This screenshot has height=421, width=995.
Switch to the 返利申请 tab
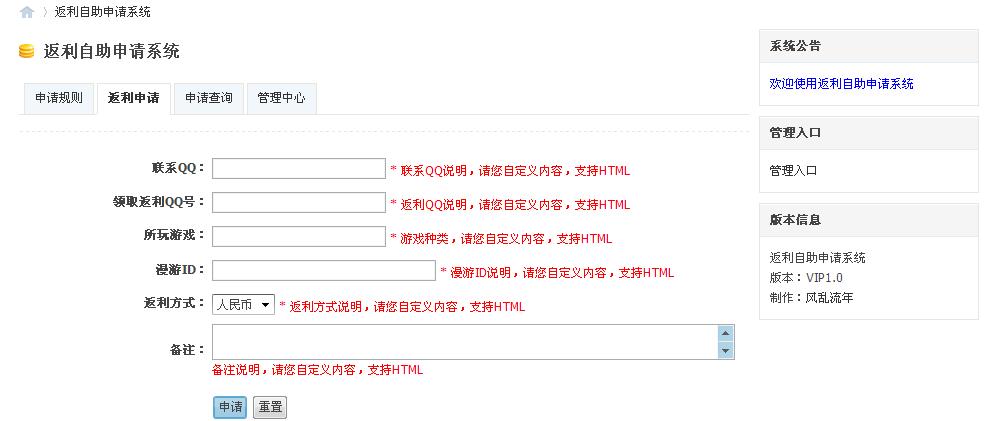point(133,98)
